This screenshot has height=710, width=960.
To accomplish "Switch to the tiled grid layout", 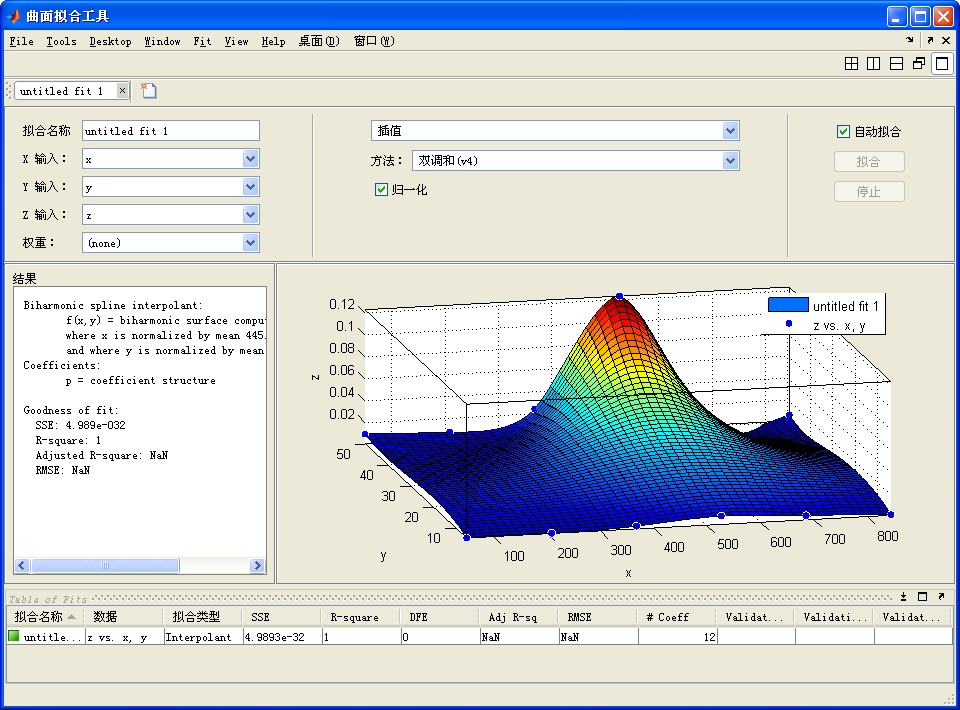I will pos(852,64).
